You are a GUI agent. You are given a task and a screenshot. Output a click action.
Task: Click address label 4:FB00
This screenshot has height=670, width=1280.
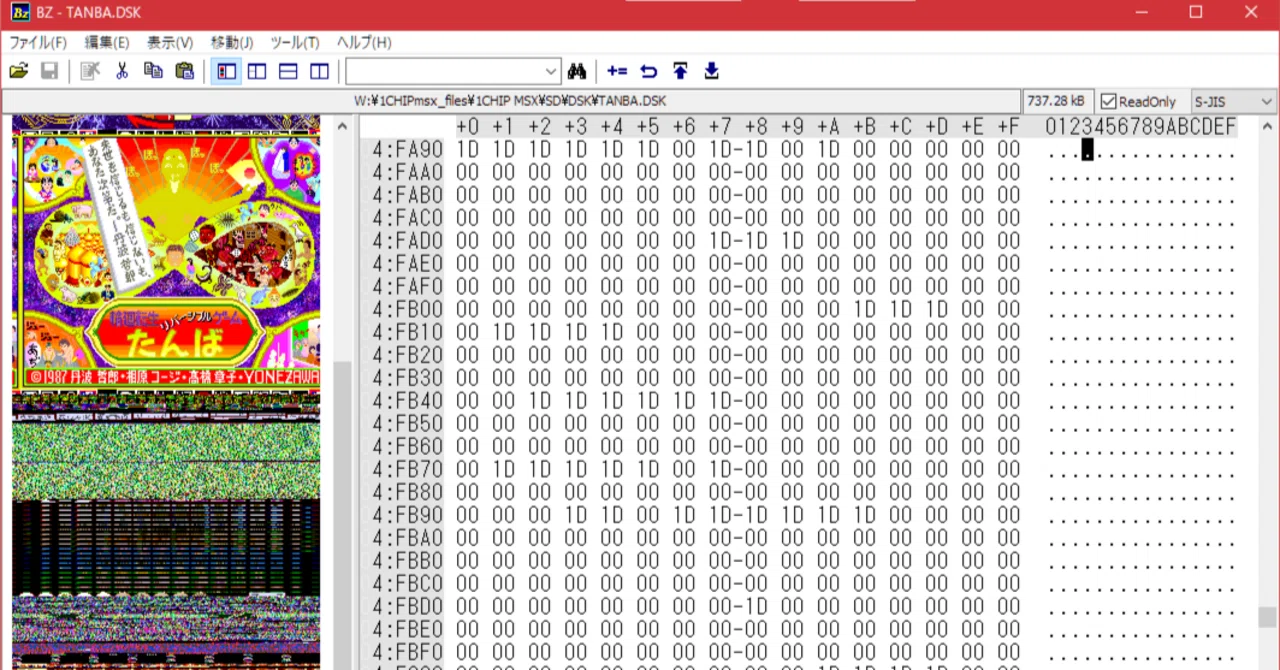[405, 309]
